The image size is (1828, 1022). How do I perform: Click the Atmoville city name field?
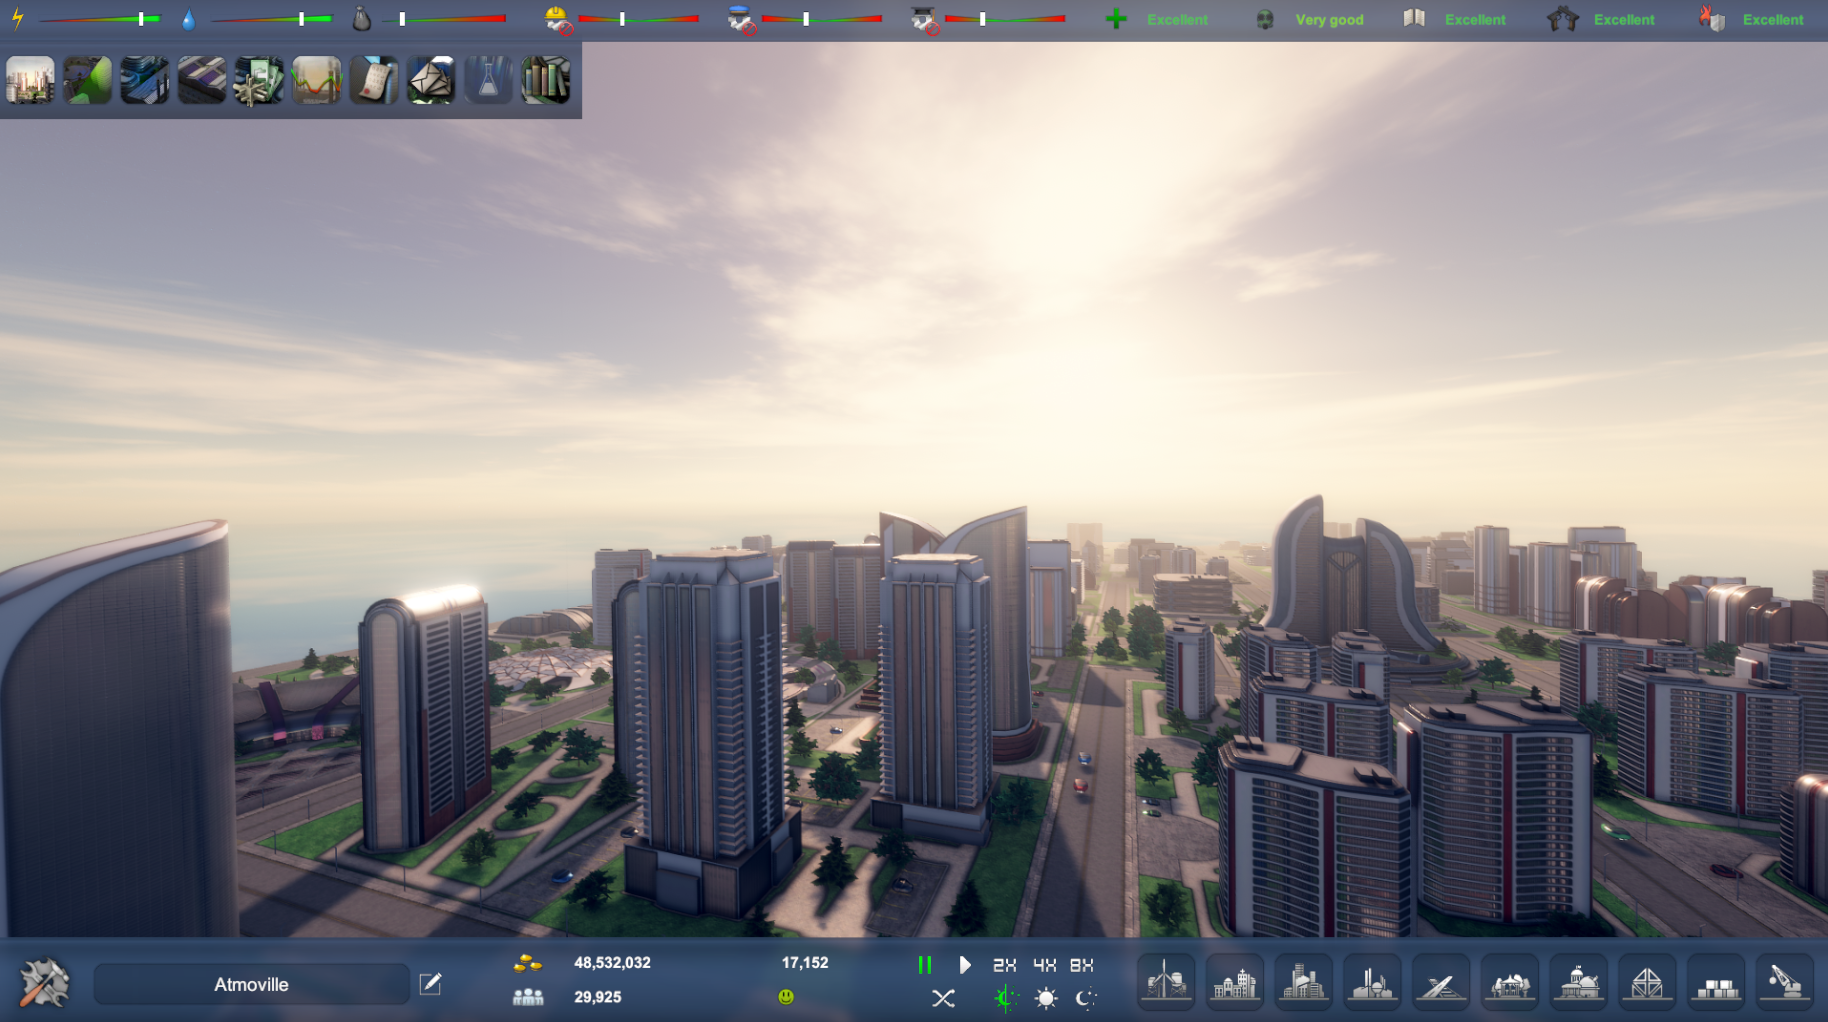[252, 984]
